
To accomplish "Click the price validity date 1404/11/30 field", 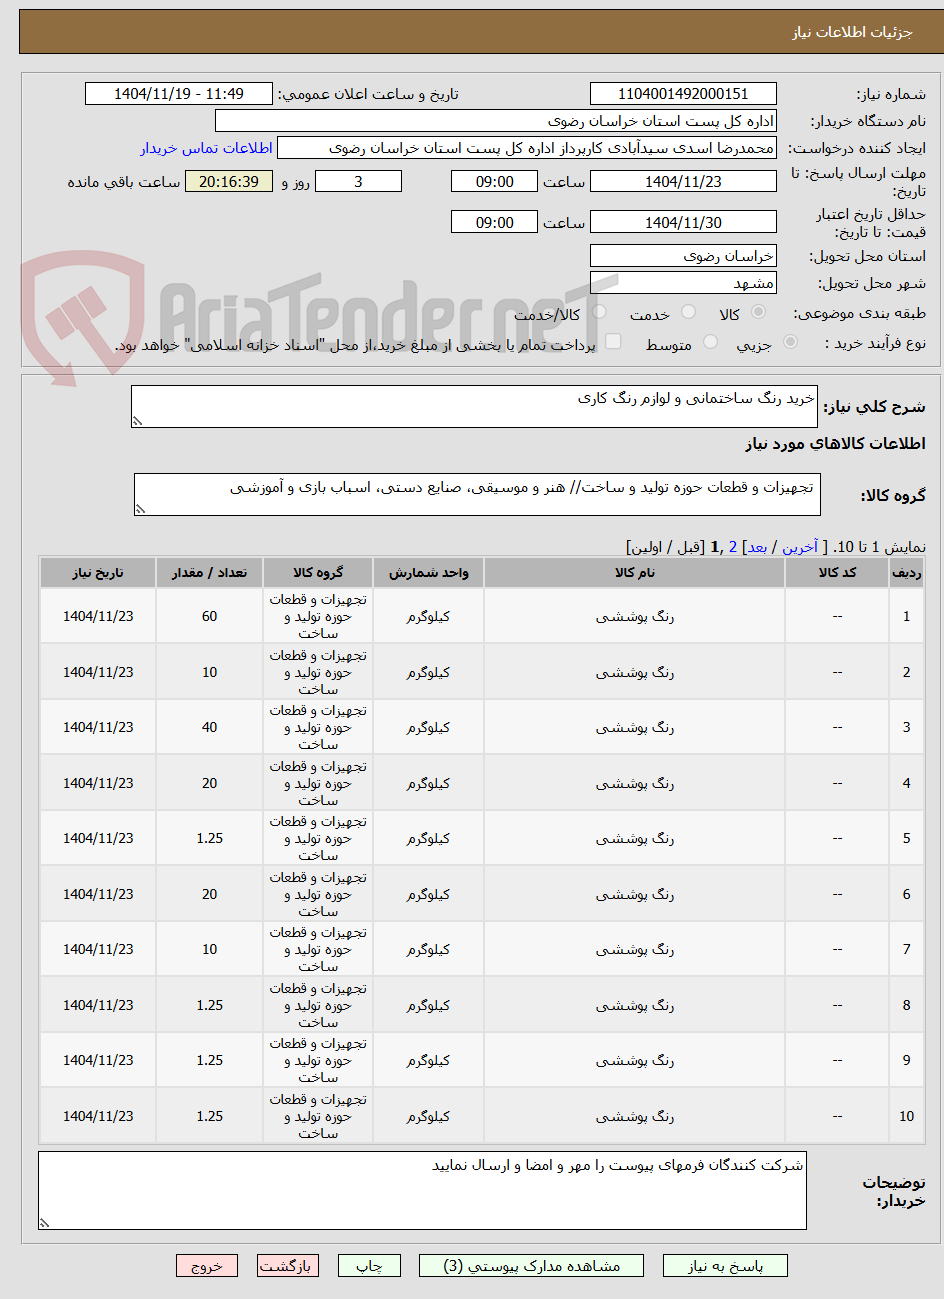I will (x=683, y=222).
